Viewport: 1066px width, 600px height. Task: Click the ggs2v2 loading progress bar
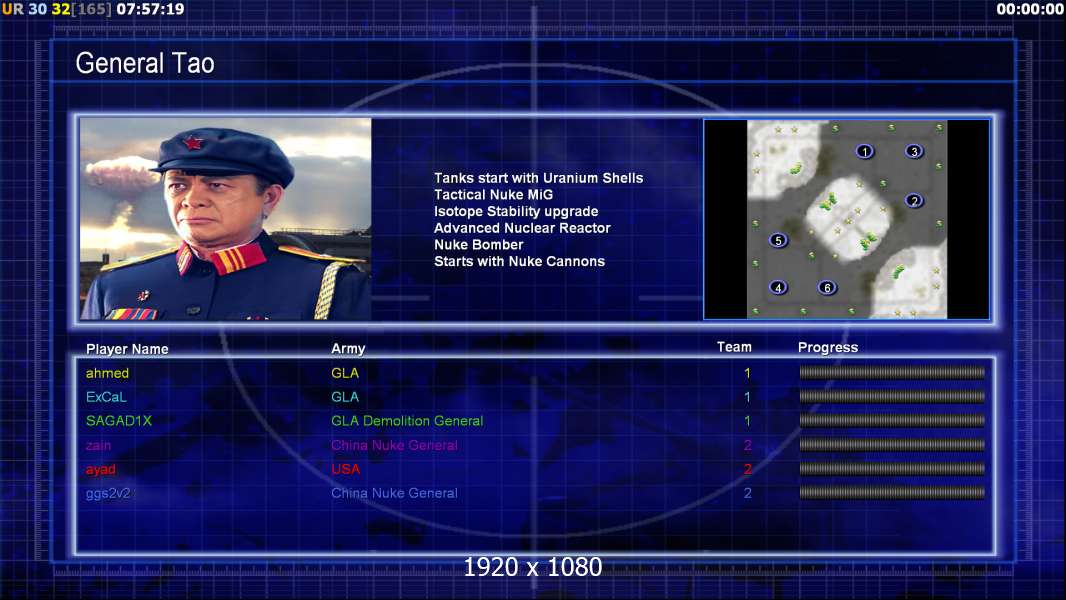tap(892, 493)
